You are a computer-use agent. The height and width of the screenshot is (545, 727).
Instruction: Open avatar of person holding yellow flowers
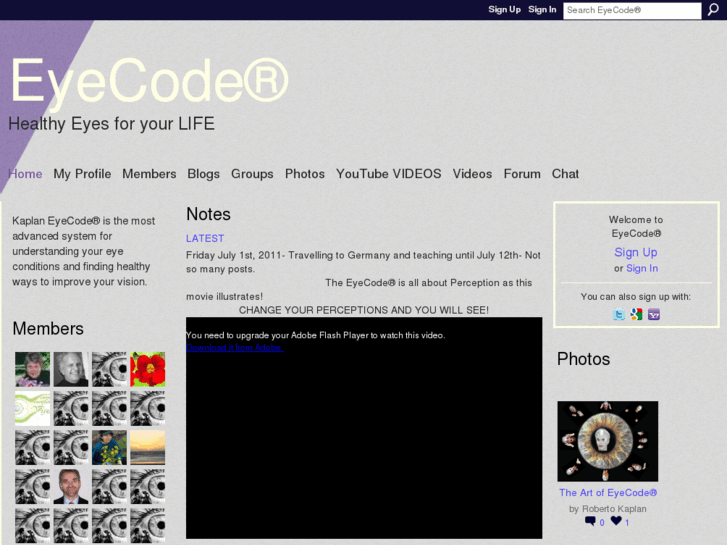[x=109, y=447]
